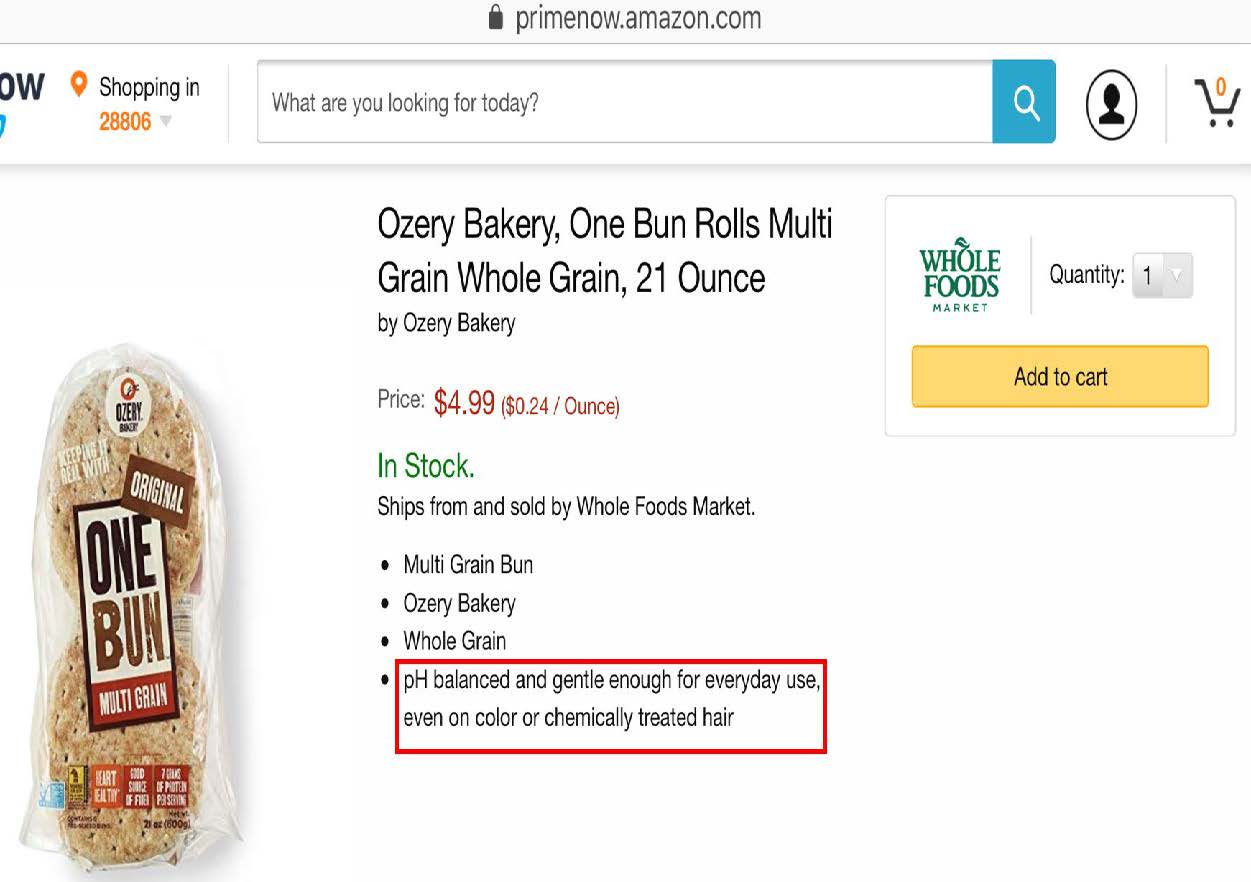
Task: Open the account profile icon
Action: pos(1111,104)
